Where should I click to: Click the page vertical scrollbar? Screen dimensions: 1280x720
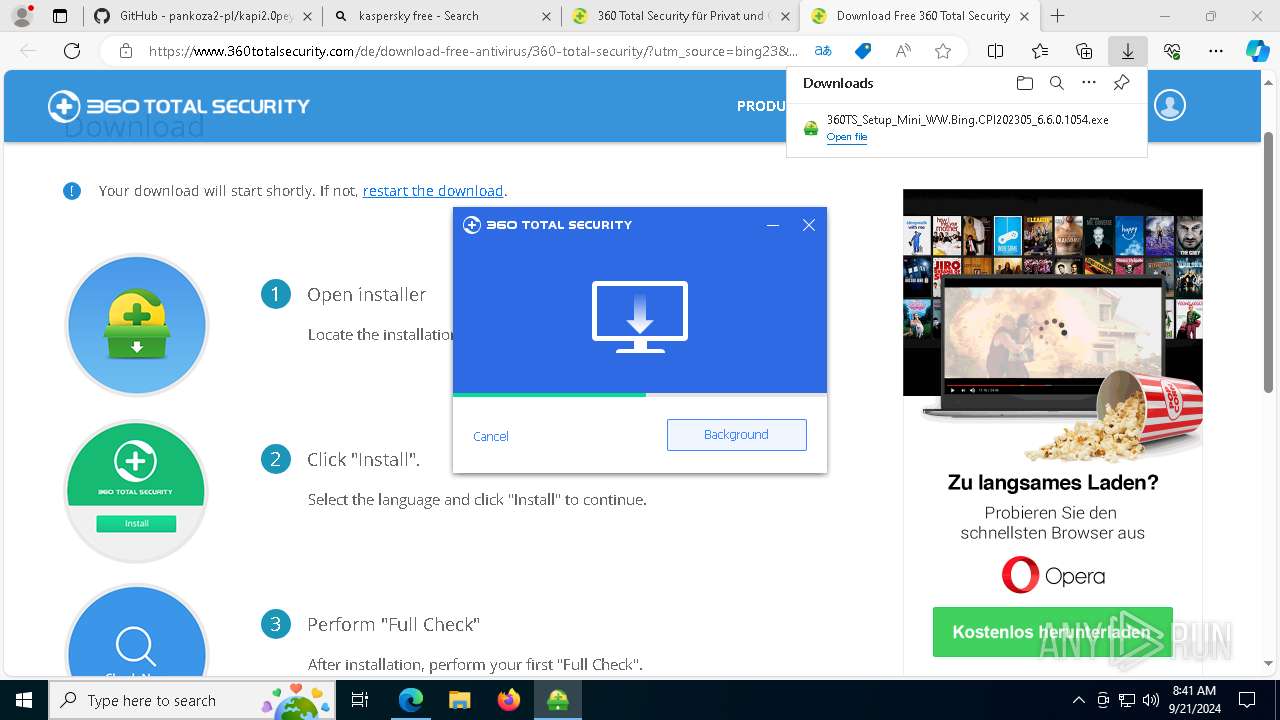(1270, 262)
